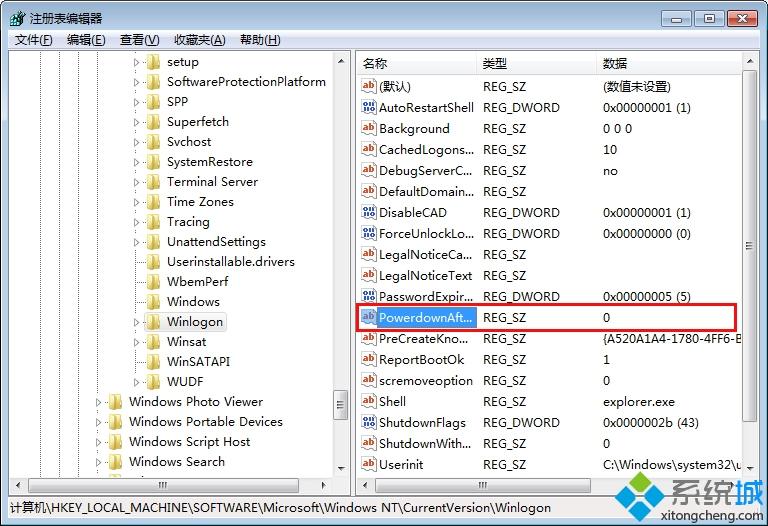768x526 pixels.
Task: Click the folder icon of Winlogon key
Action: coord(153,322)
